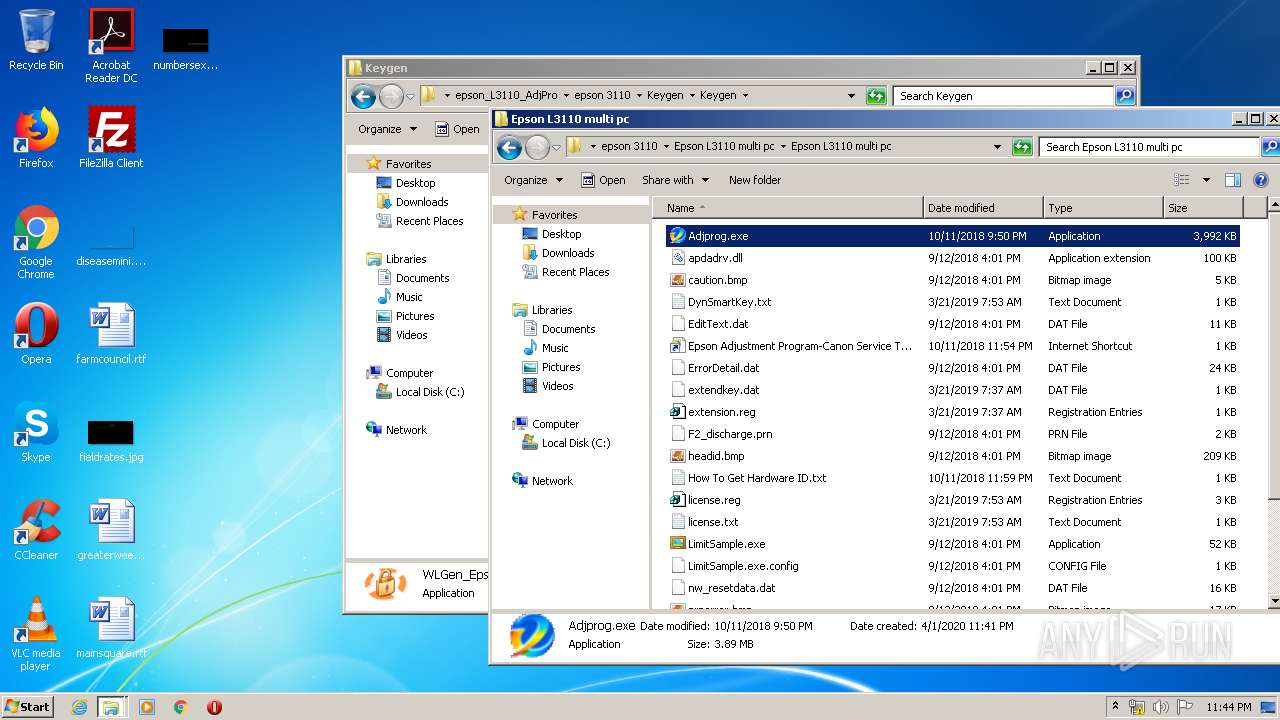Refresh the Epson L3110 multi pc folder
1280x720 pixels.
1022,147
